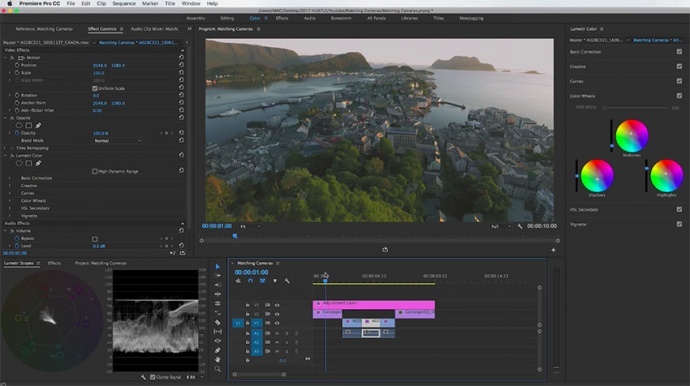Screen dimensions: 690x386
Task: Reset the Scale parameter
Action: tap(181, 72)
